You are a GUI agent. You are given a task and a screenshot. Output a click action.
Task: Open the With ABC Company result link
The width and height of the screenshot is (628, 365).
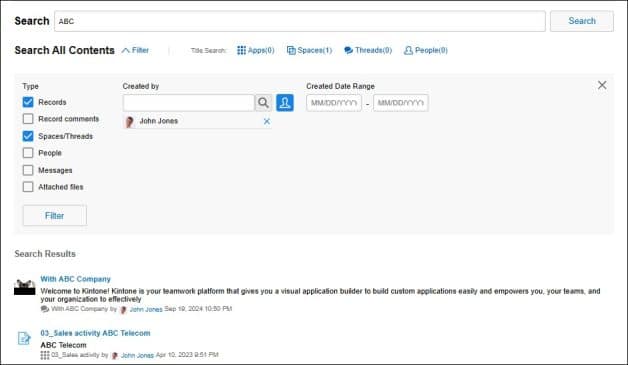[x=75, y=279]
